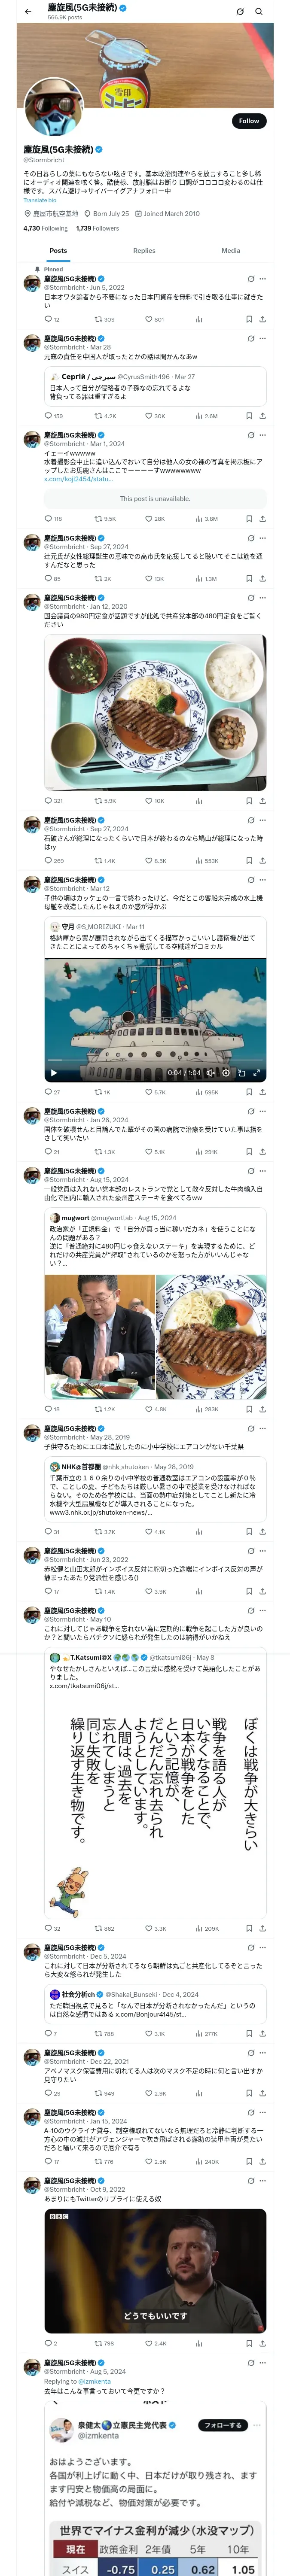Open the Translate bio link
This screenshot has height=2576, width=290.
point(40,200)
